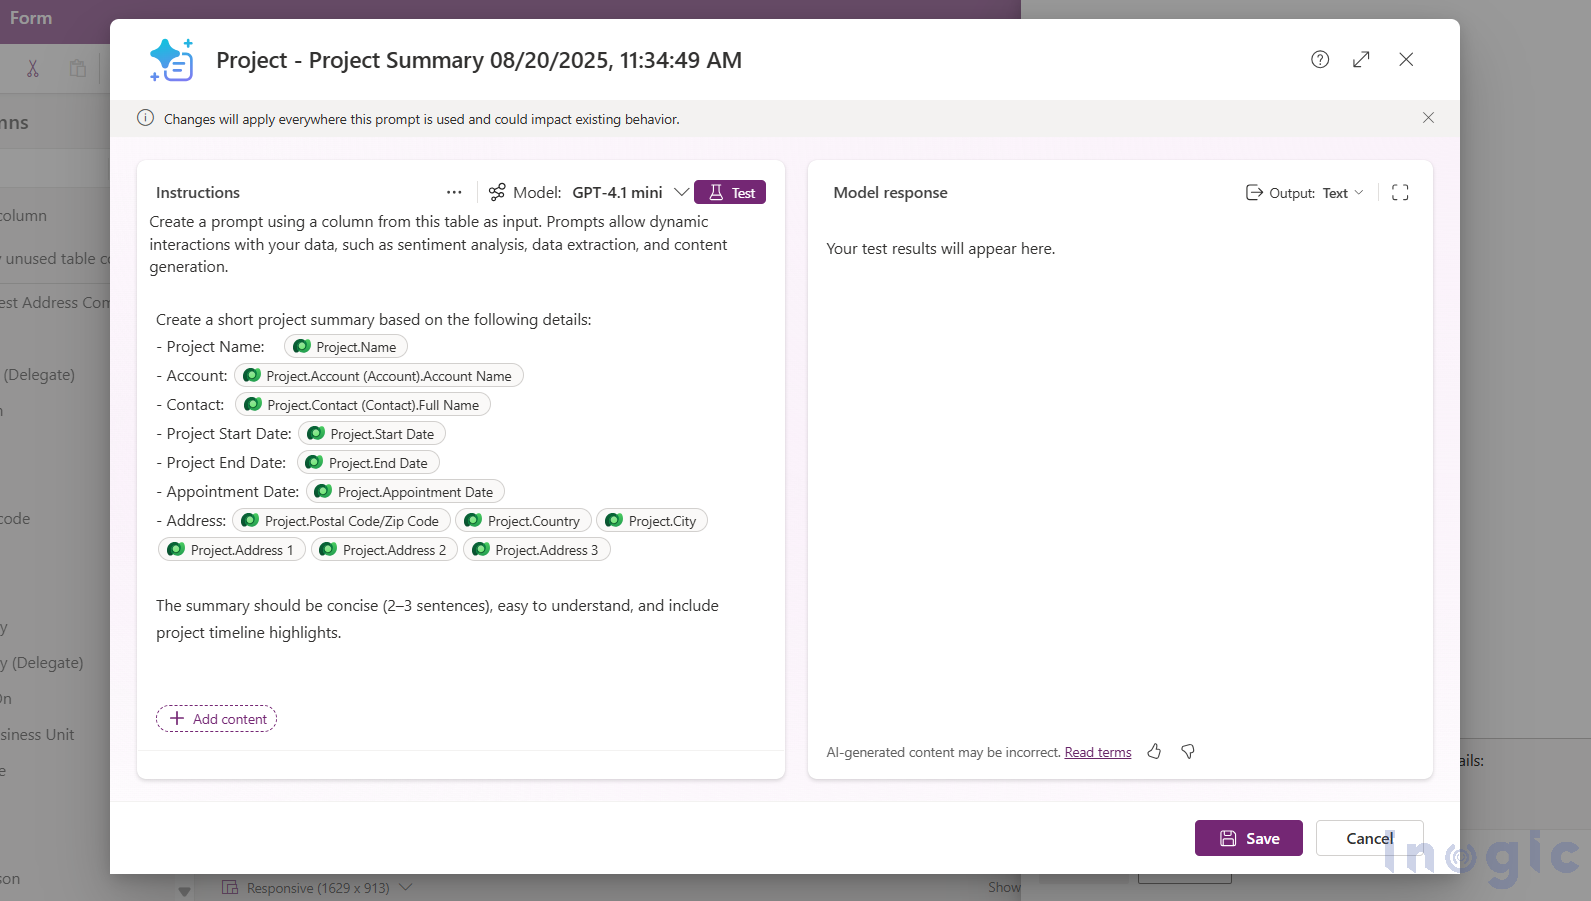Viewport: 1591px width, 901px height.
Task: Click the Project.Address 1 chip
Action: (x=232, y=550)
